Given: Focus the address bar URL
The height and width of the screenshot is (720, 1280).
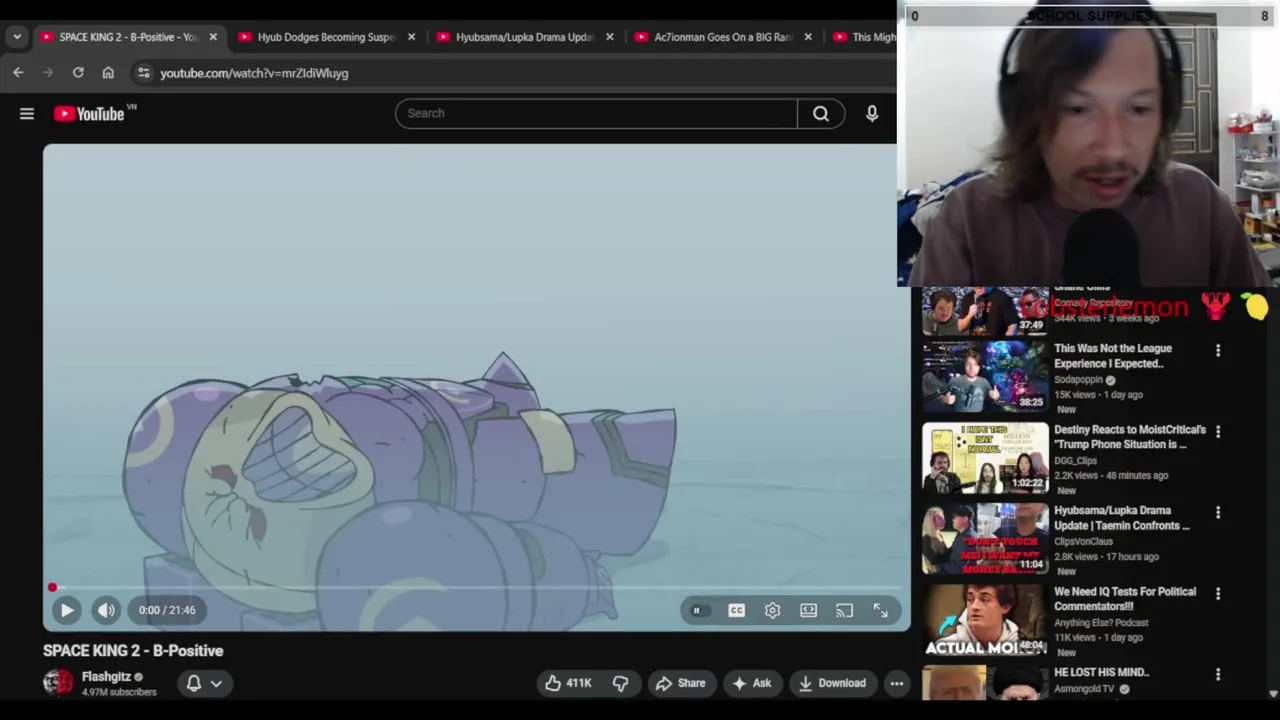Looking at the screenshot, I should coord(254,73).
